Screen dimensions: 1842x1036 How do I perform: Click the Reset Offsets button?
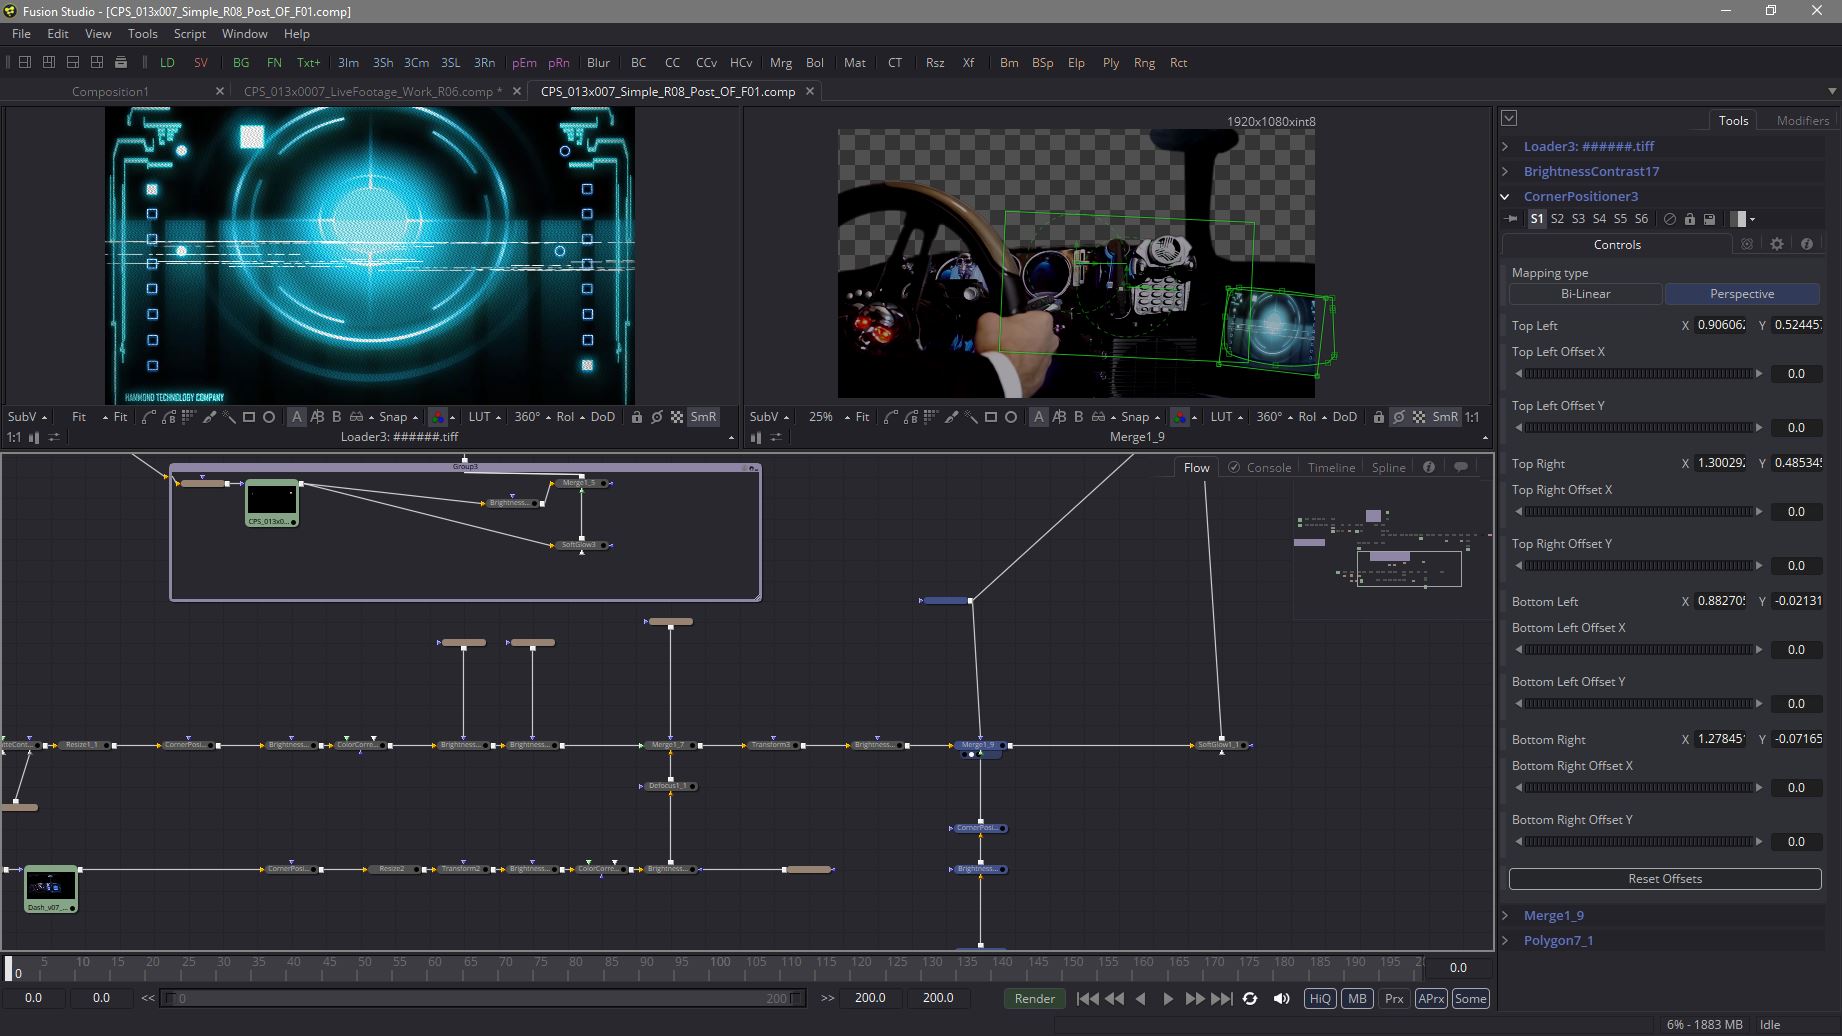1664,878
